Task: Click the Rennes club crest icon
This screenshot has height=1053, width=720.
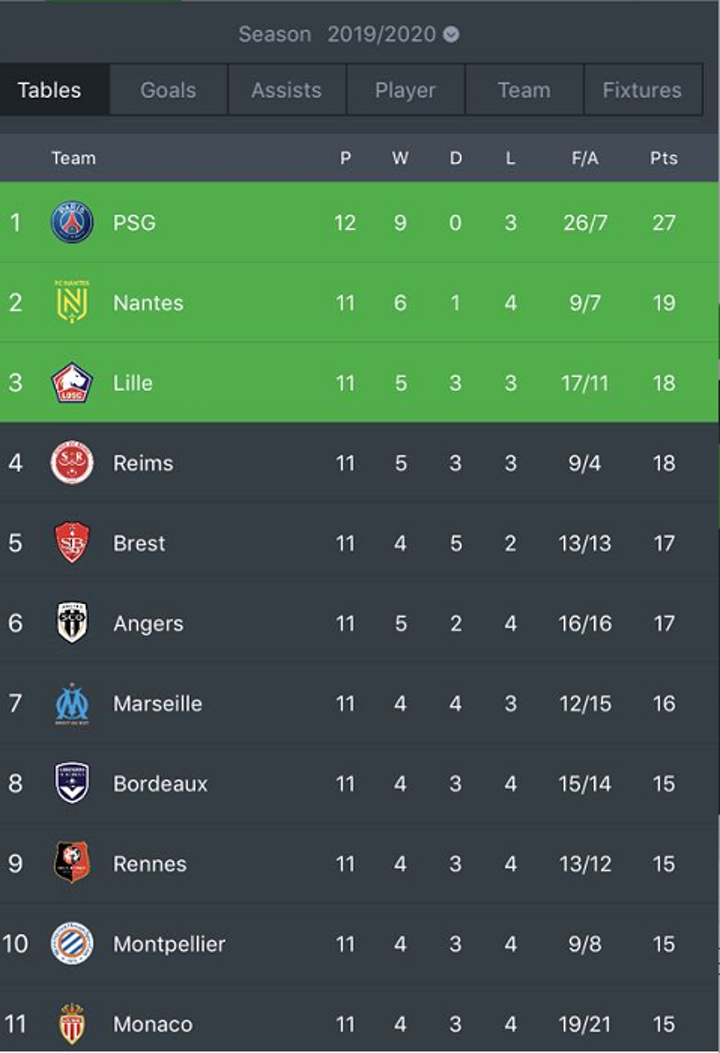Action: tap(72, 864)
